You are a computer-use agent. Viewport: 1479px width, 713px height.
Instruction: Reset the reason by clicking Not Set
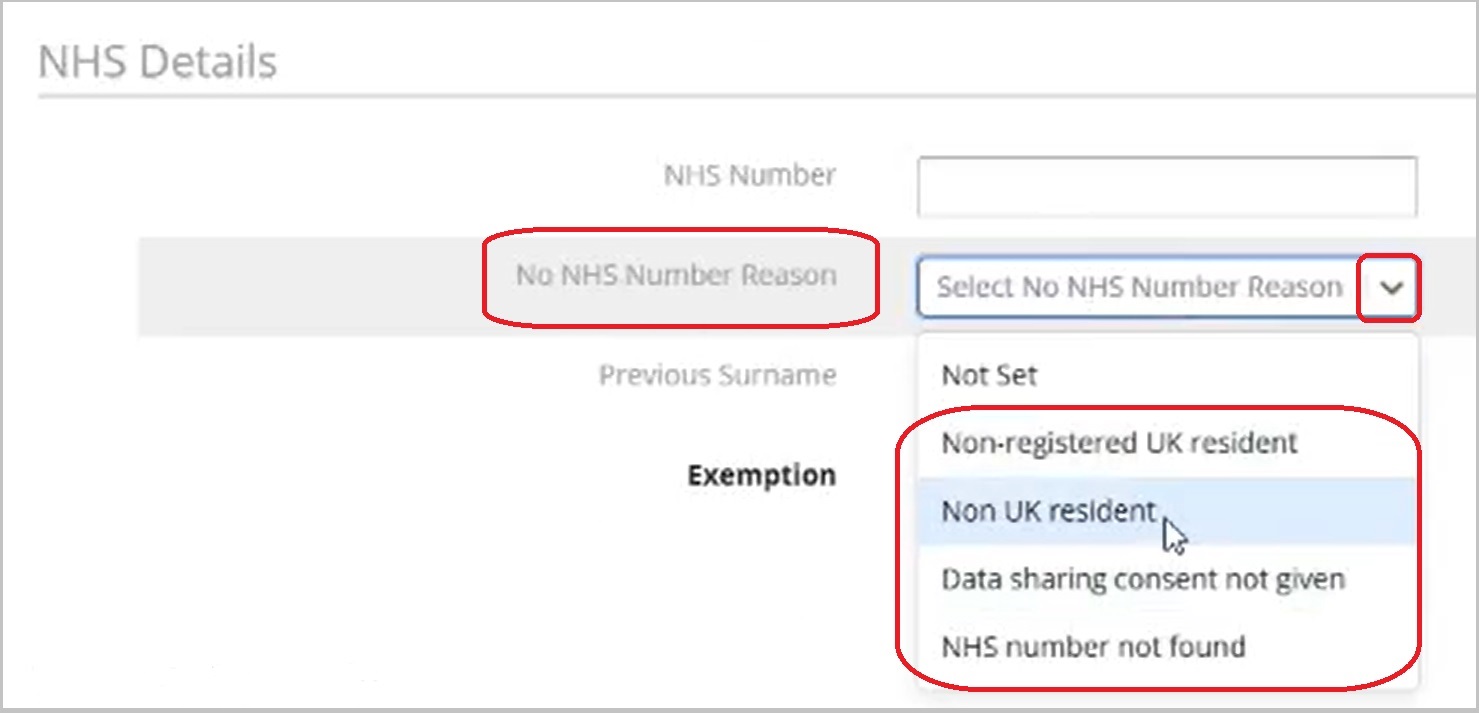989,376
